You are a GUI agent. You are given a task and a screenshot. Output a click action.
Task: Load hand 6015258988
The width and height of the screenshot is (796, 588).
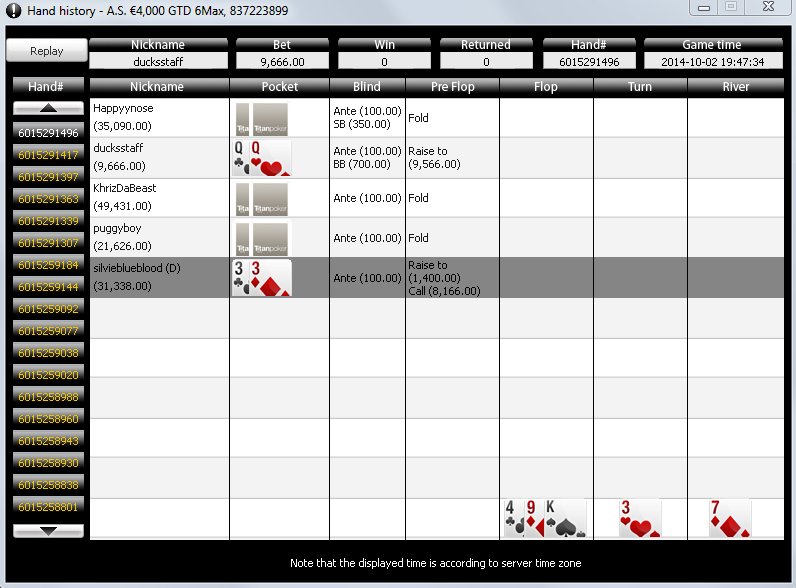coord(48,397)
